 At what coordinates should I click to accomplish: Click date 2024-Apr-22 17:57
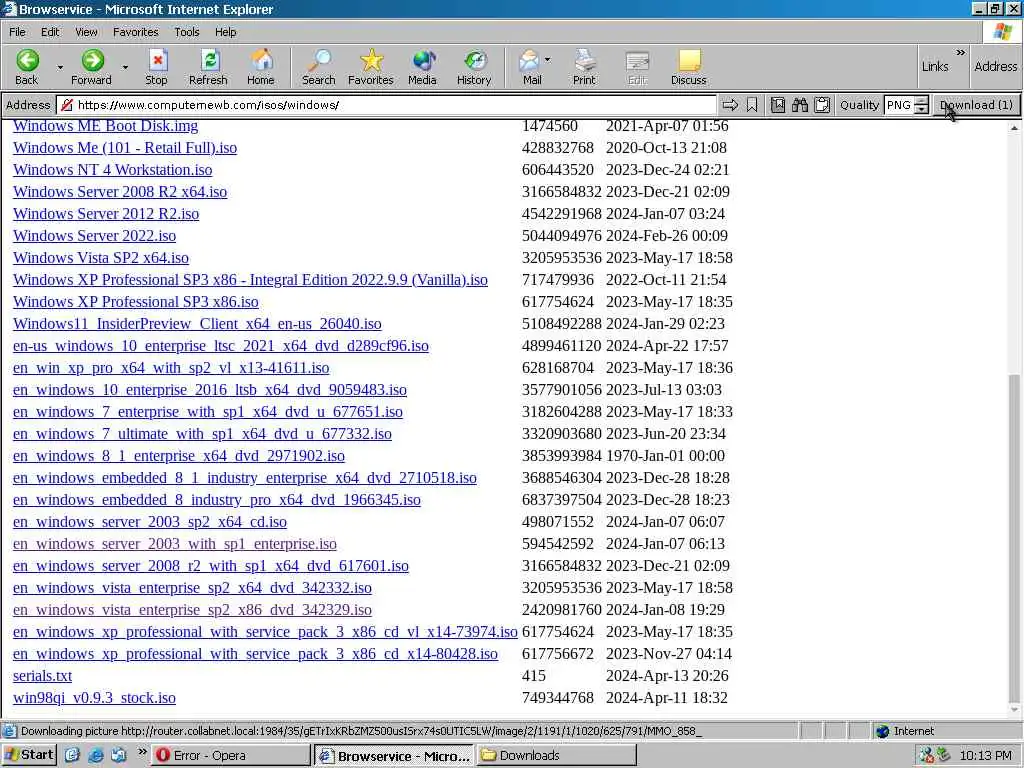click(x=667, y=346)
